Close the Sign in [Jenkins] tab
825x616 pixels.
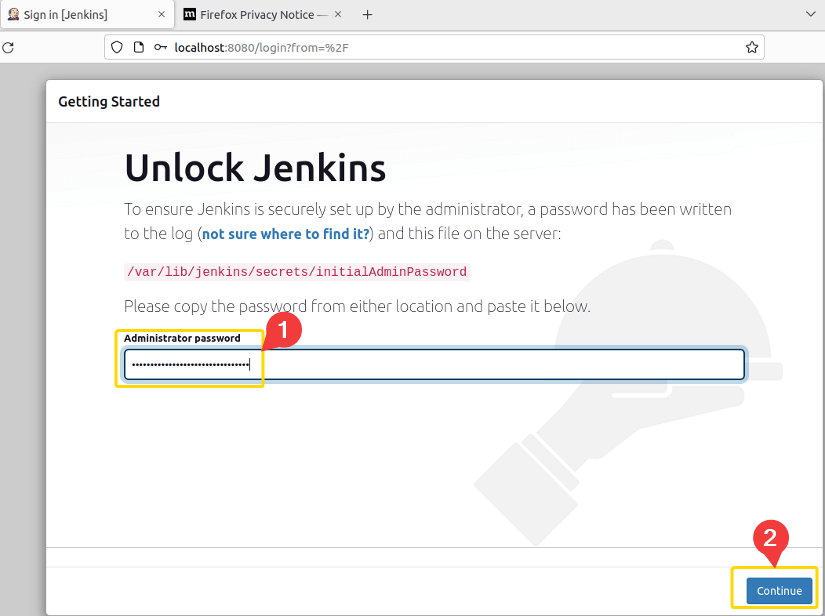pos(160,15)
